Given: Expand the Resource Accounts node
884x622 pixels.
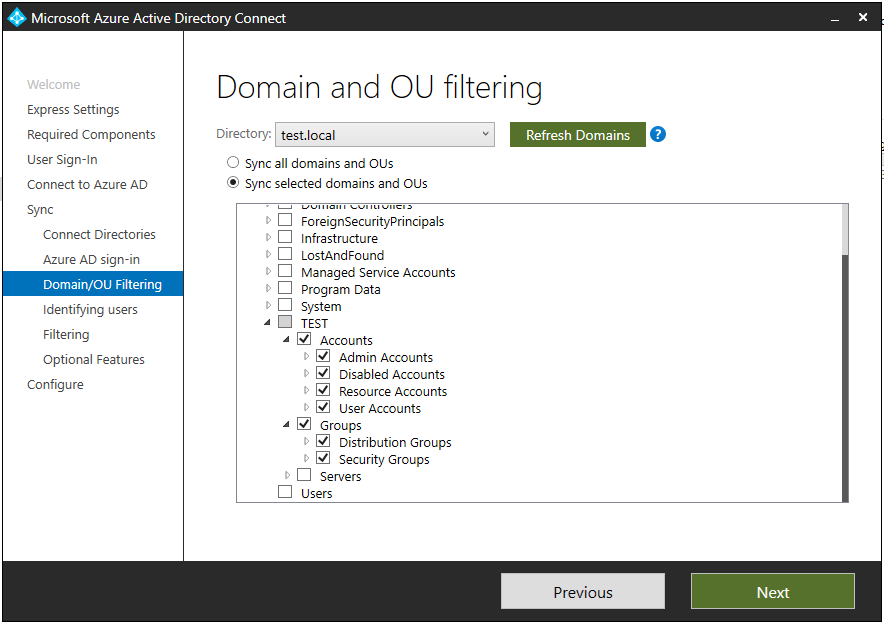Looking at the screenshot, I should pyautogui.click(x=306, y=390).
